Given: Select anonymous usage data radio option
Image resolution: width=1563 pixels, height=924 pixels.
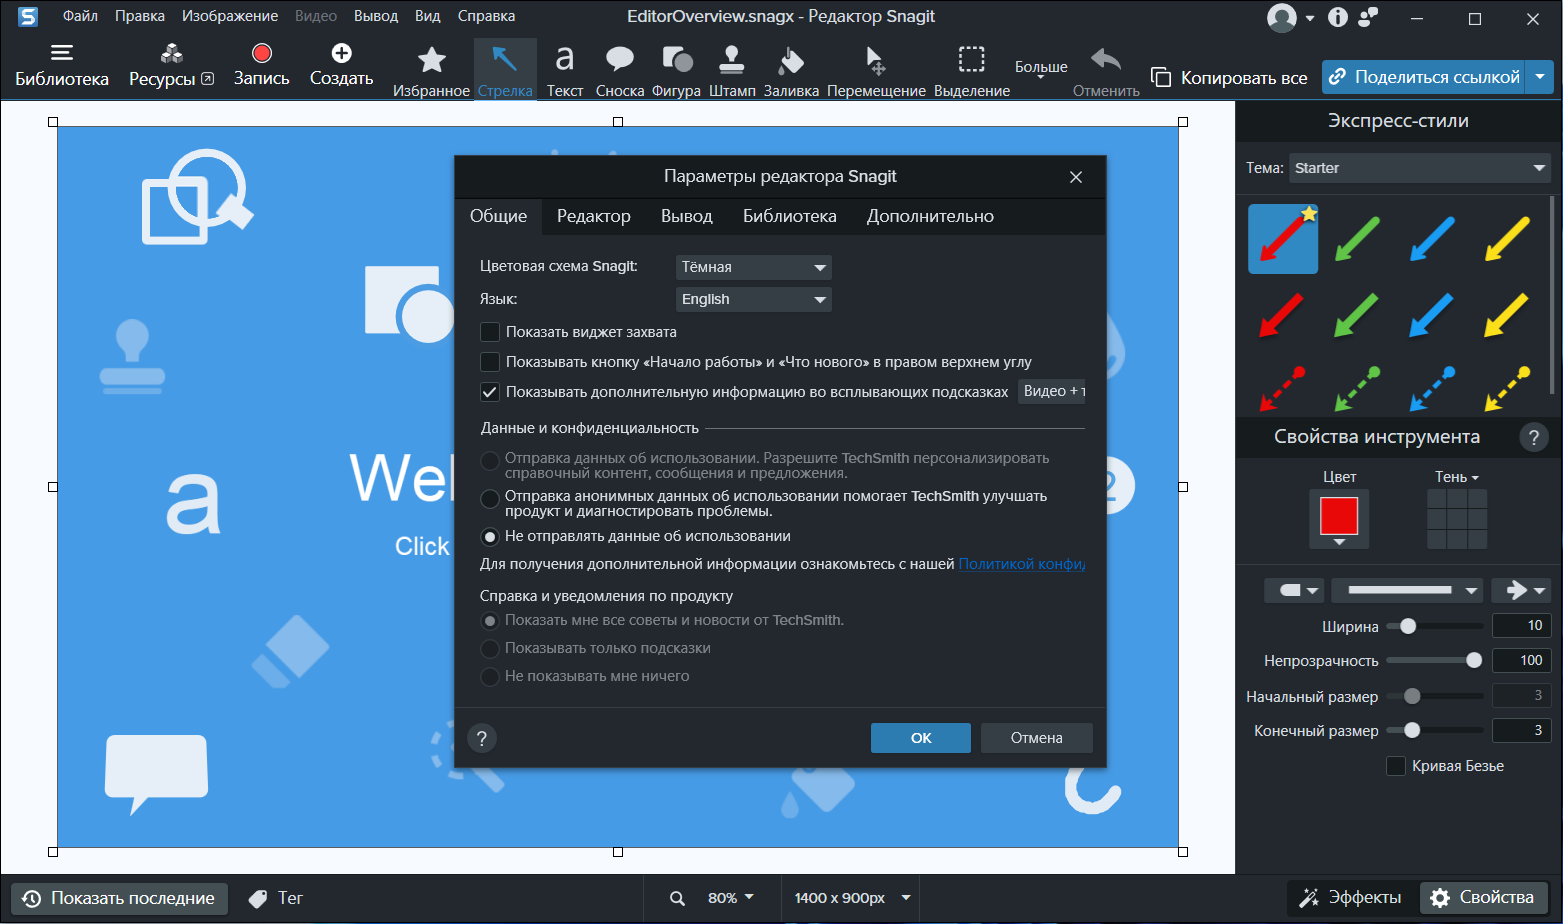Looking at the screenshot, I should tap(490, 498).
